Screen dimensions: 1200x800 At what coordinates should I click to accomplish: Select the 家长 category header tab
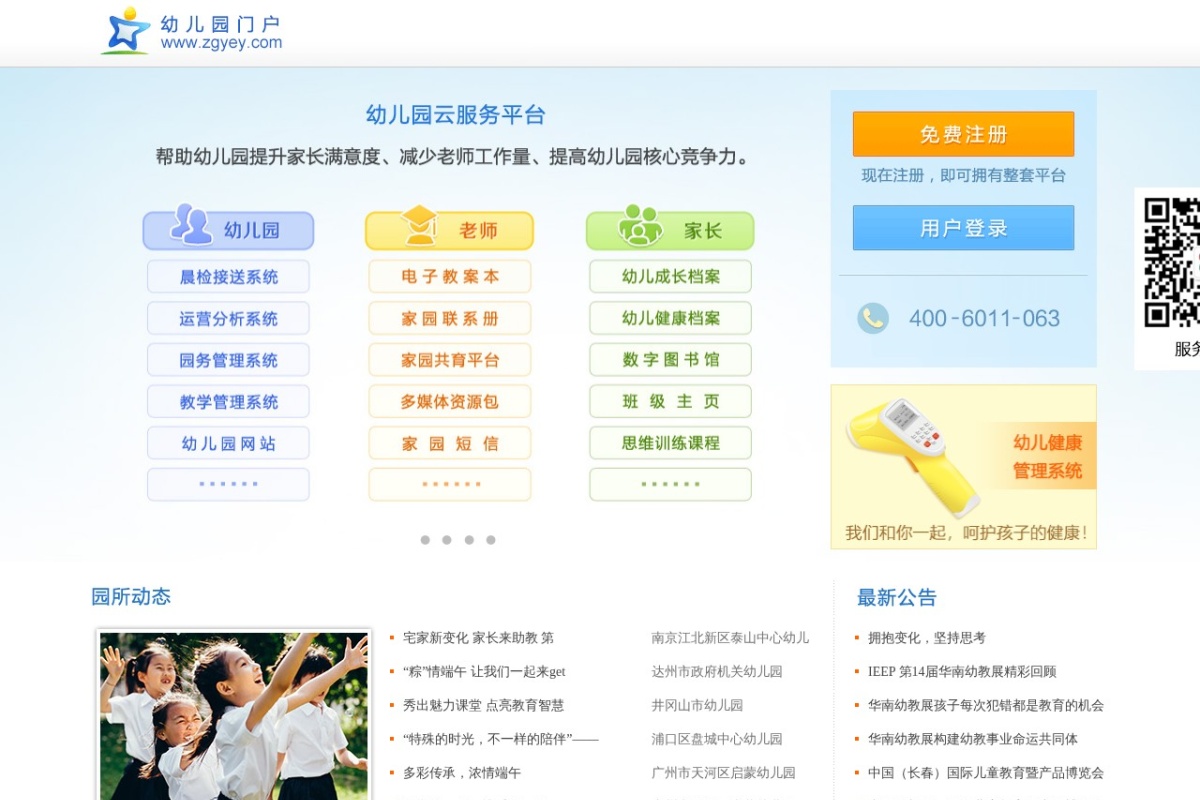(x=670, y=230)
